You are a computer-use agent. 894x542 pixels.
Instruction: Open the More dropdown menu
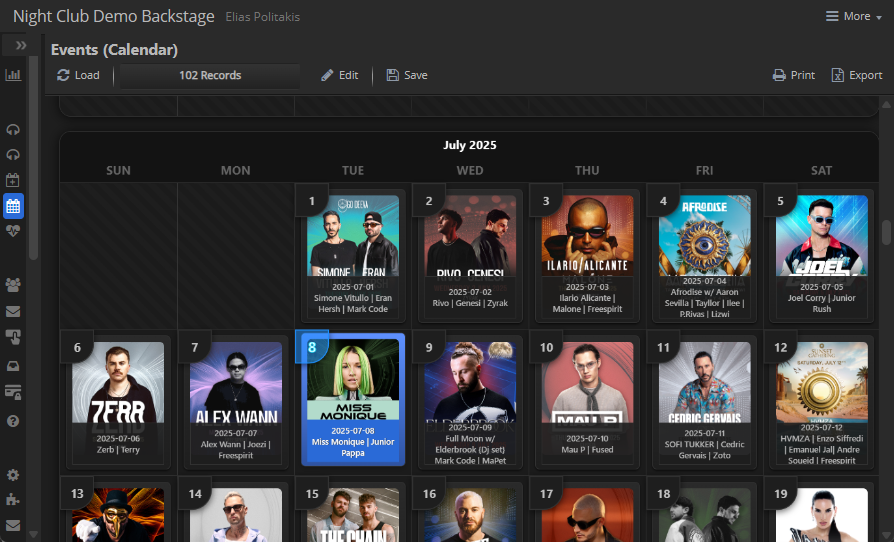click(x=847, y=16)
